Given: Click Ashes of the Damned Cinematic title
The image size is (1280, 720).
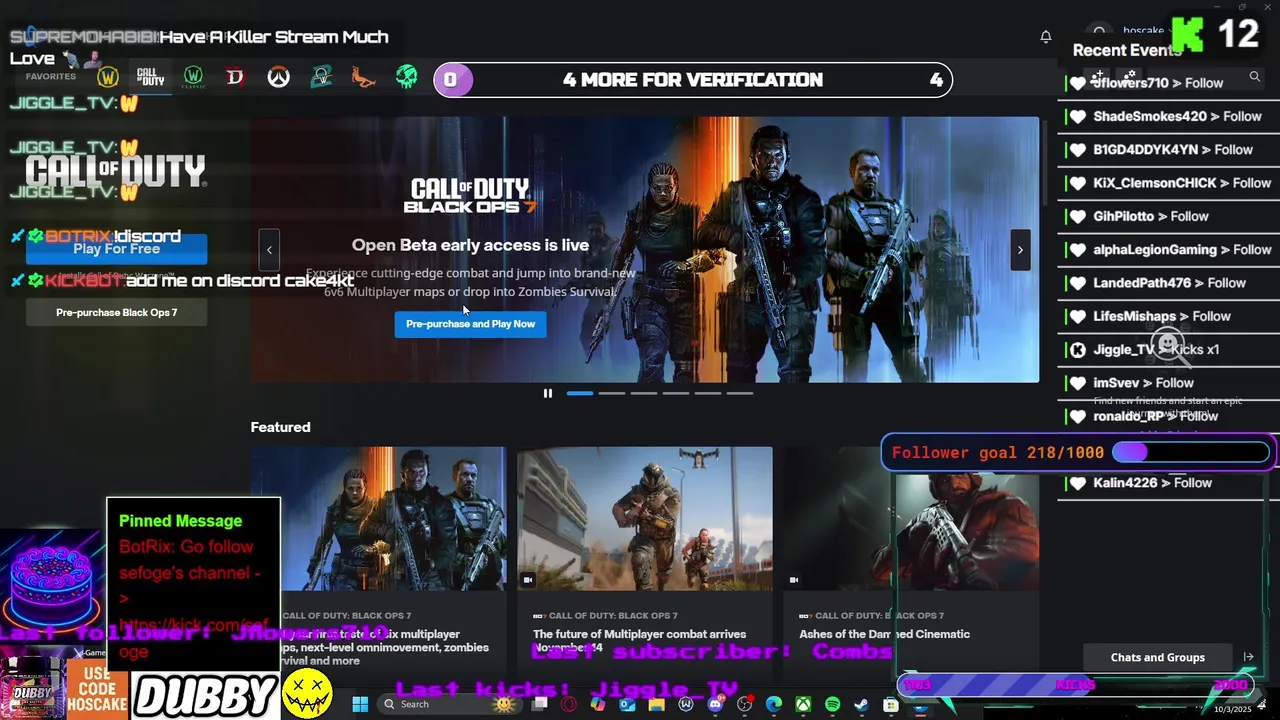Looking at the screenshot, I should point(884,634).
